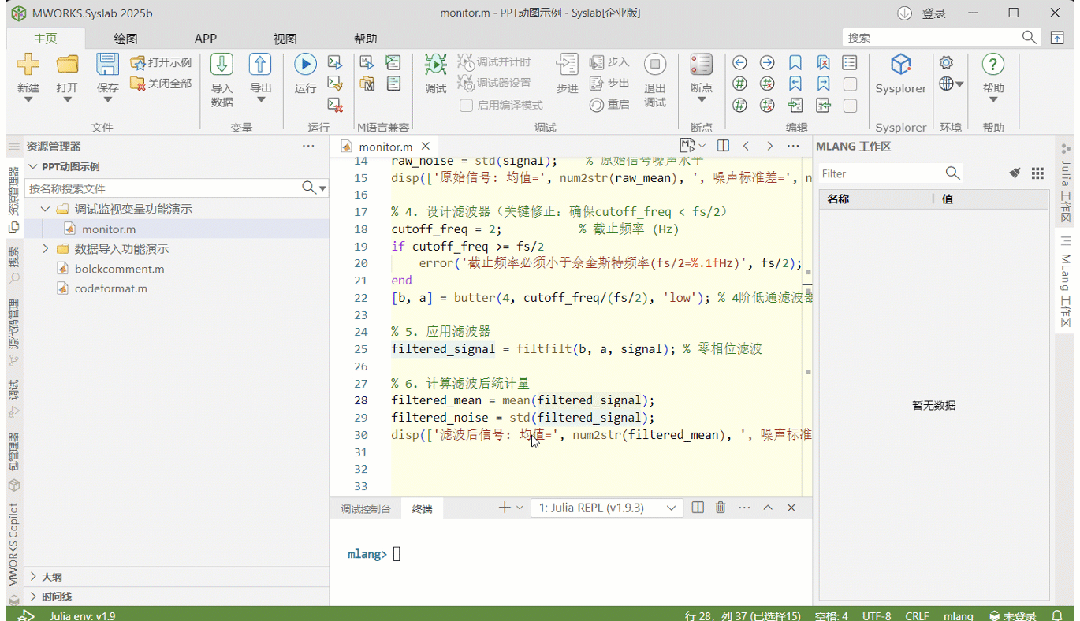
Task: Click the 关闭全部 close all button
Action: 160,83
